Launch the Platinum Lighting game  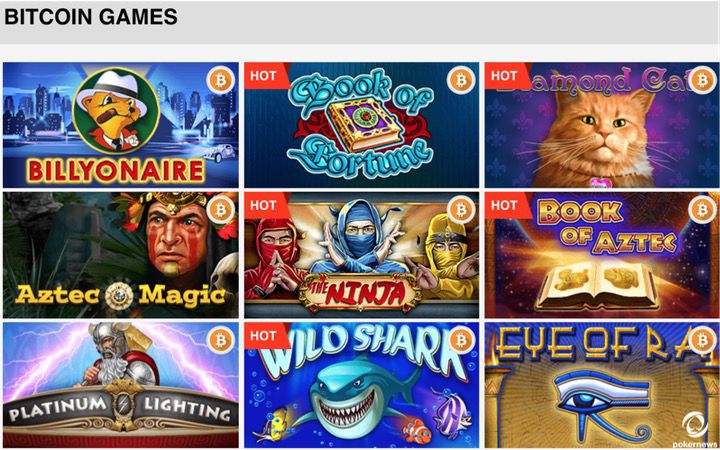click(x=121, y=385)
